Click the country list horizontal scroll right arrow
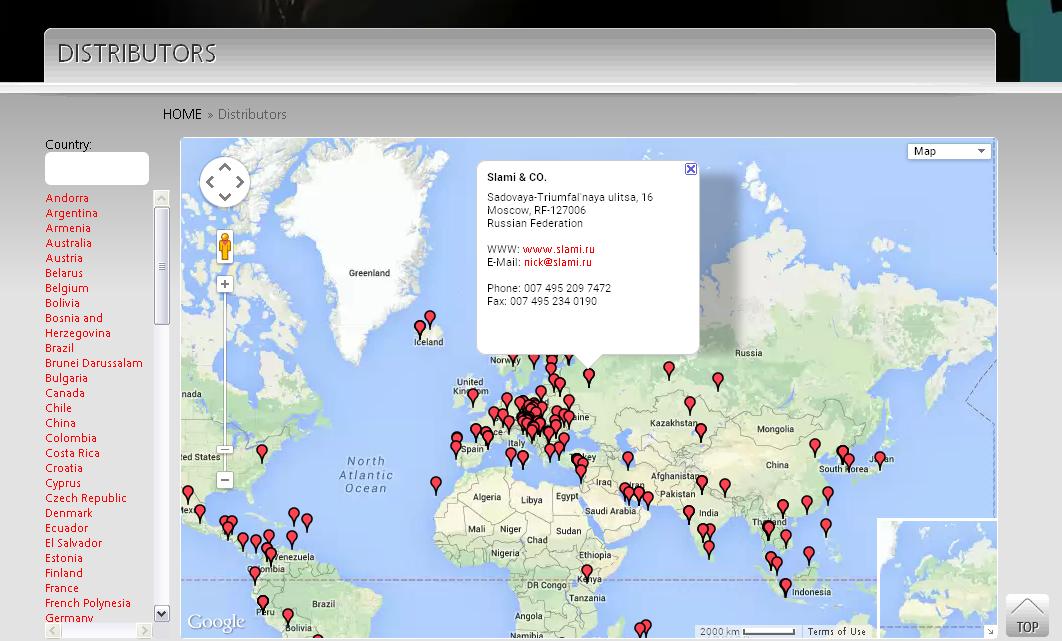Screen dimensions: 1062x641 pos(144,631)
